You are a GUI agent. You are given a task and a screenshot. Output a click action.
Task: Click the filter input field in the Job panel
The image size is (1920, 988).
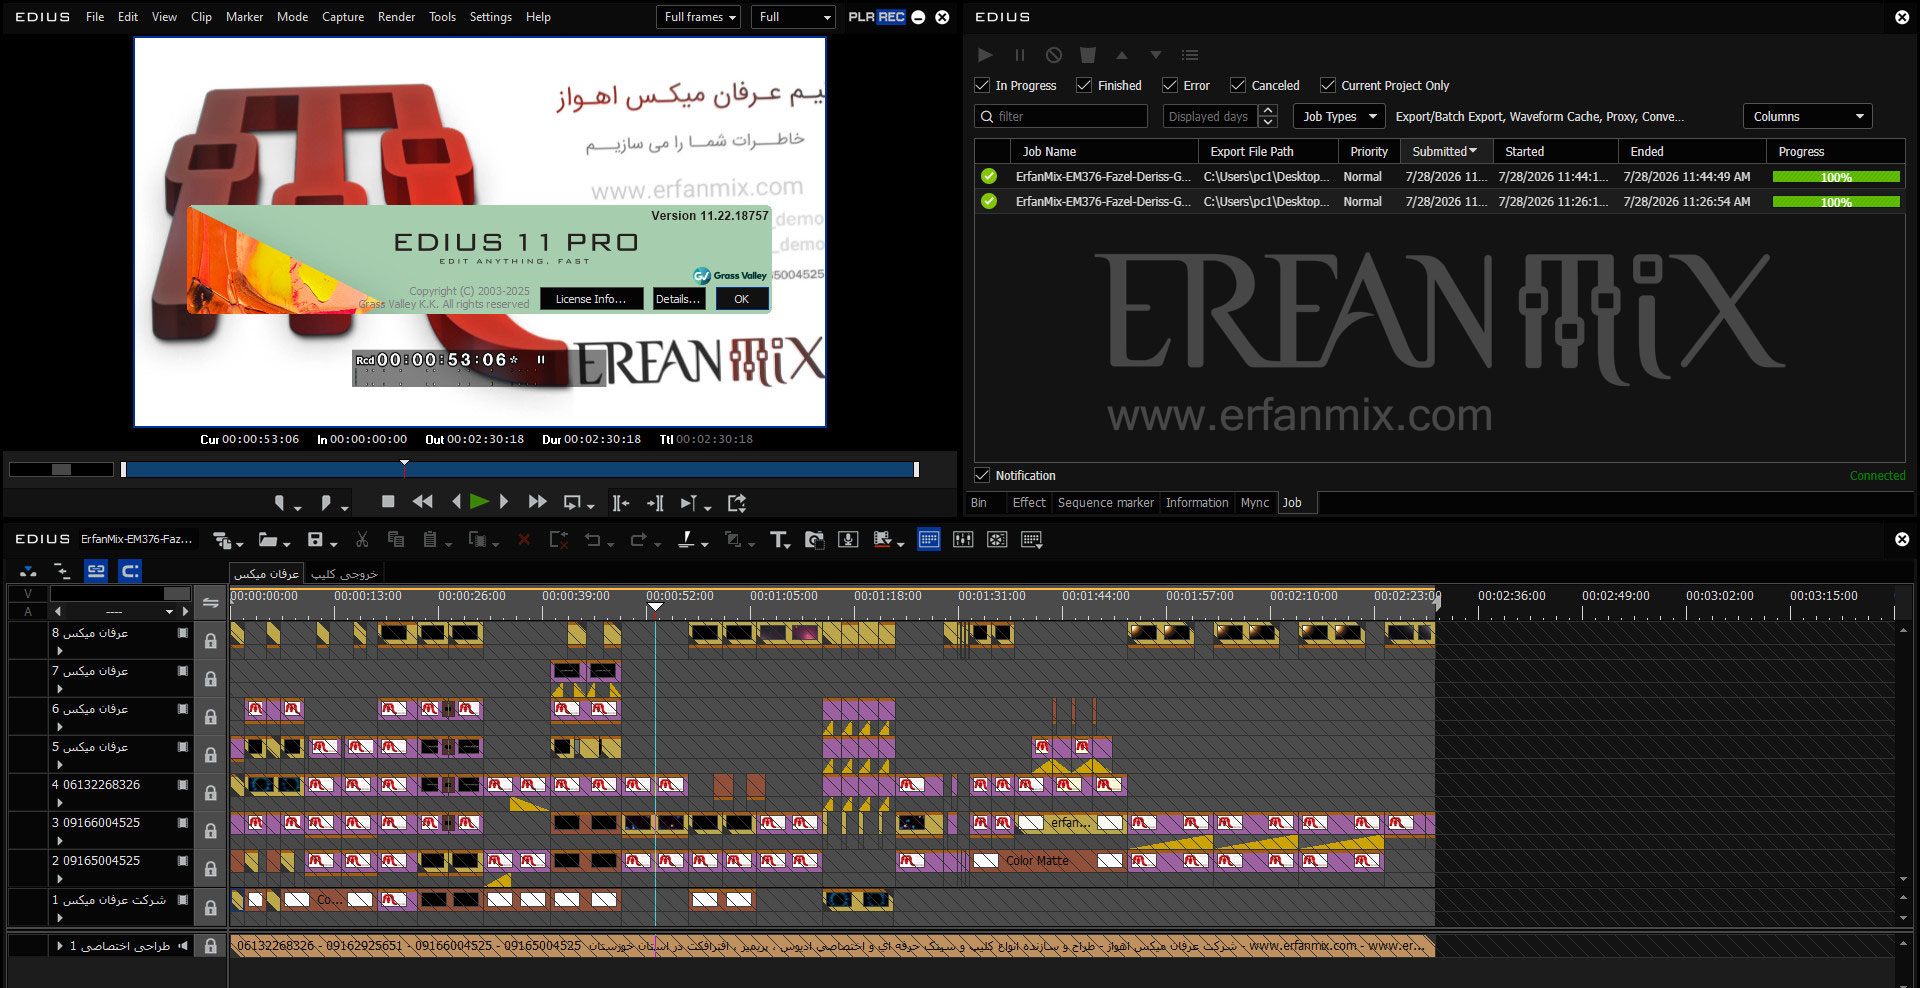point(1061,116)
